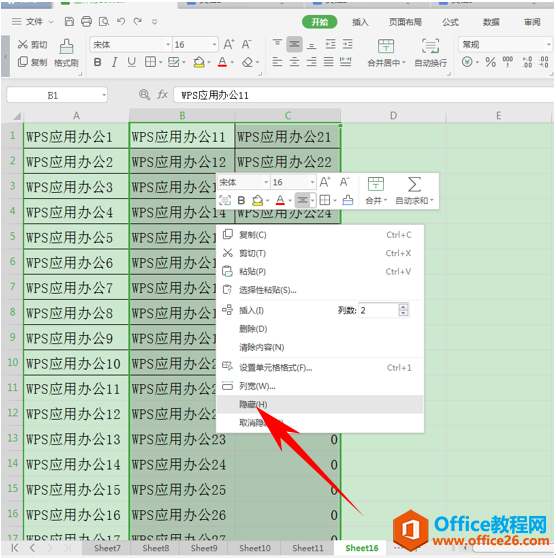The width and height of the screenshot is (556, 558).
Task: Click mini toolbar fill color bucket
Action: point(257,201)
